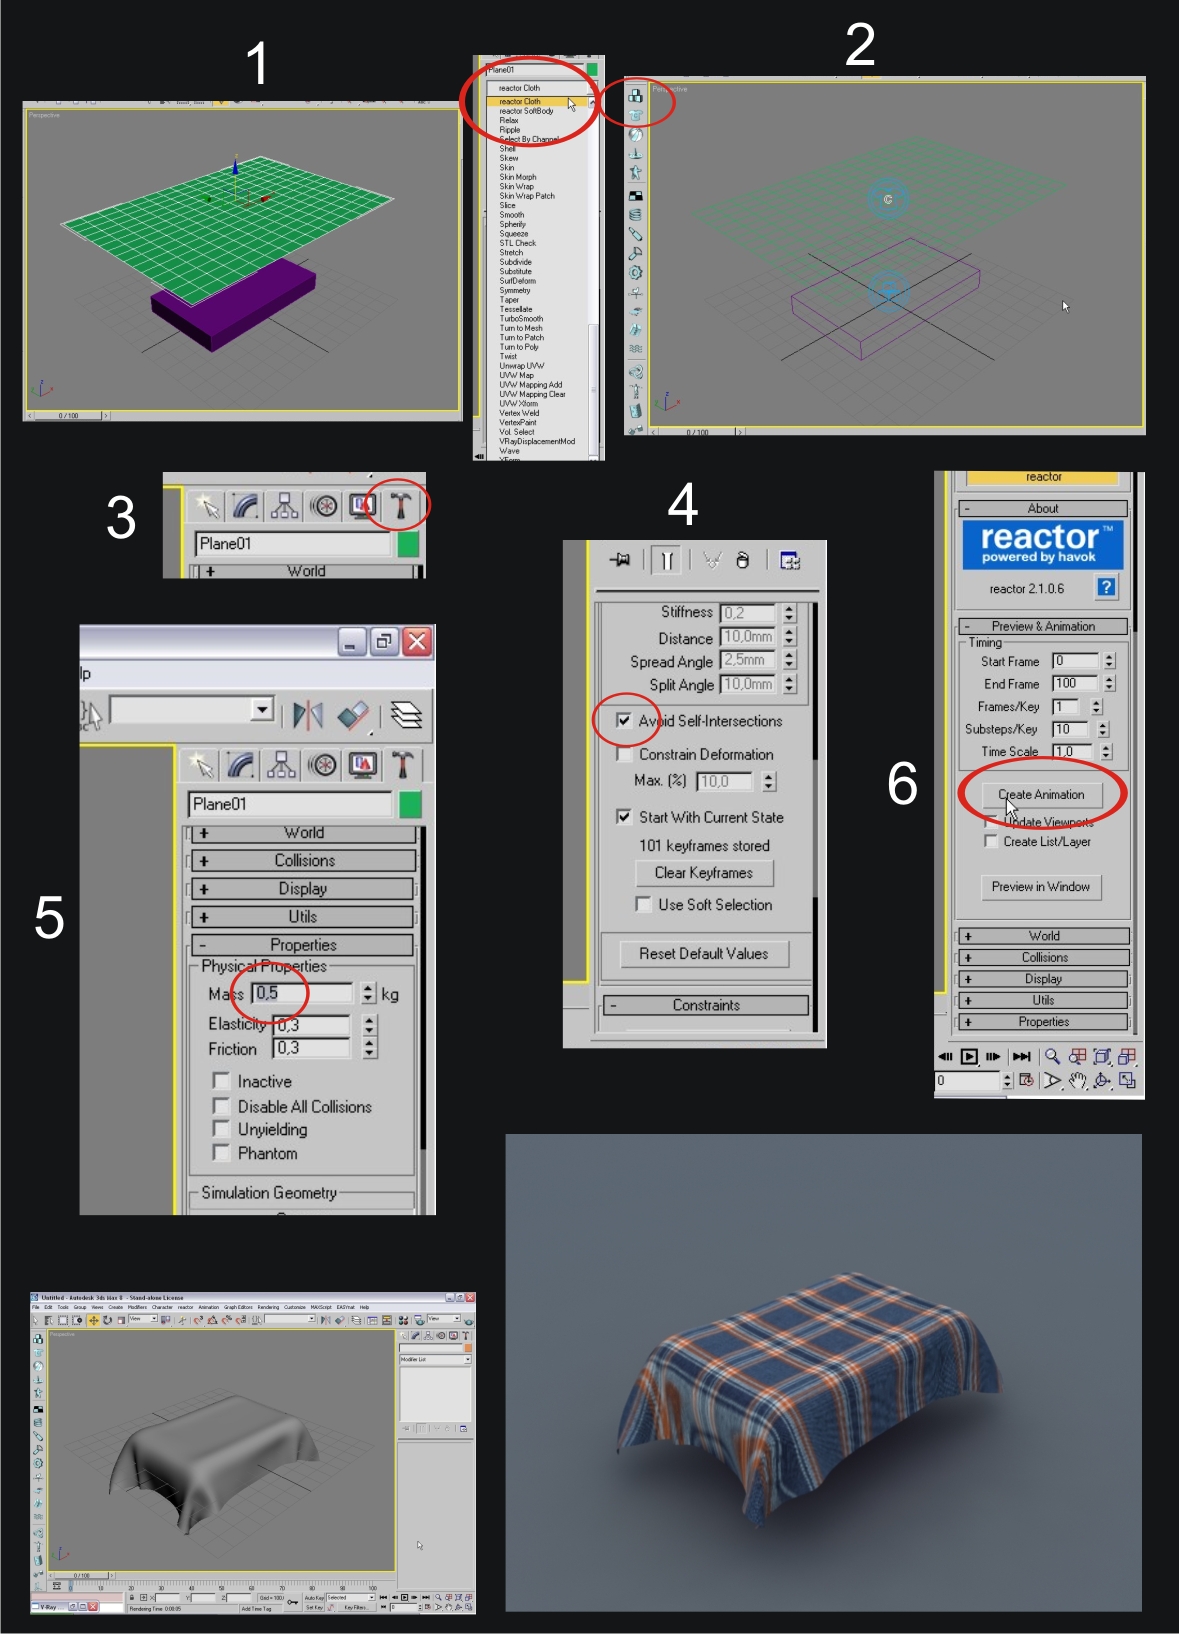1179x1634 pixels.
Task: Click Pan hand icon below reactor panel
Action: [1077, 1080]
